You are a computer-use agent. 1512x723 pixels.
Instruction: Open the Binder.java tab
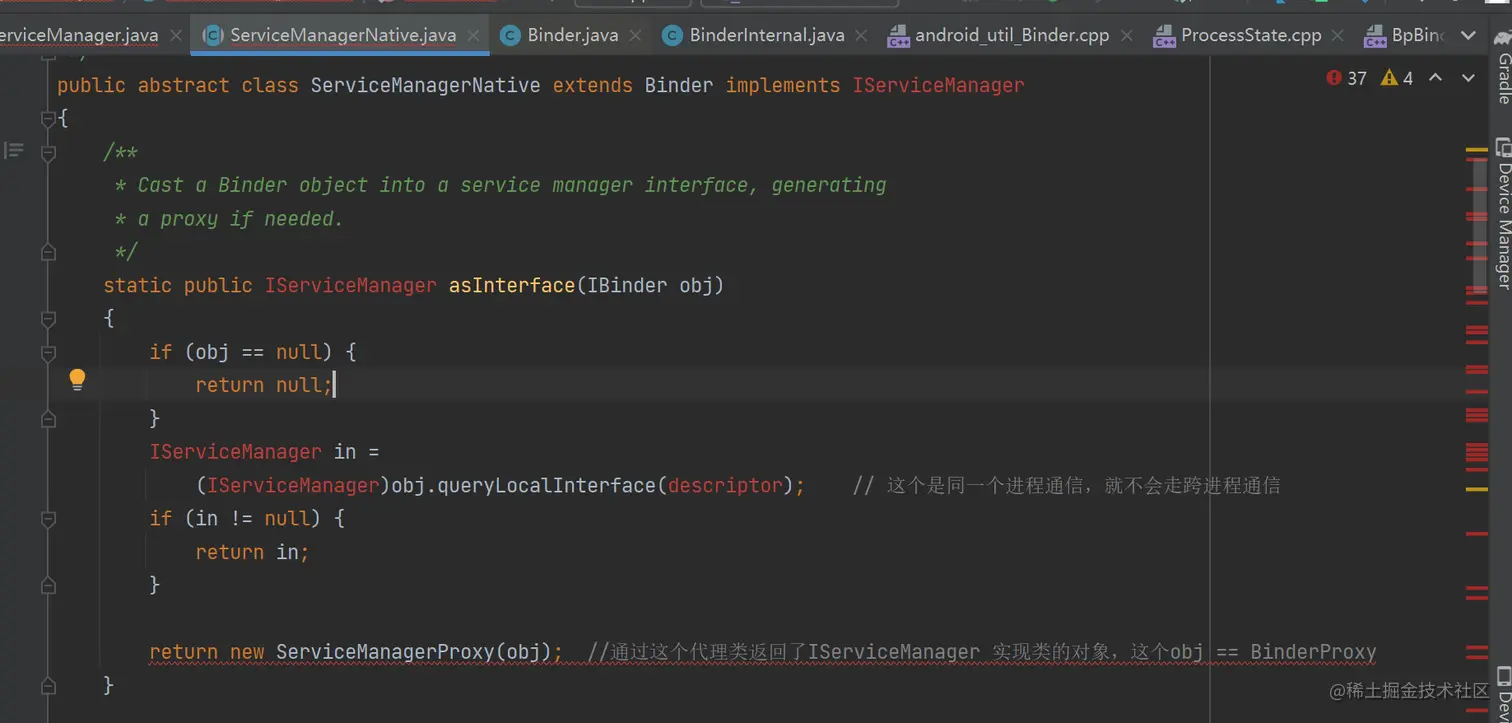click(x=573, y=35)
